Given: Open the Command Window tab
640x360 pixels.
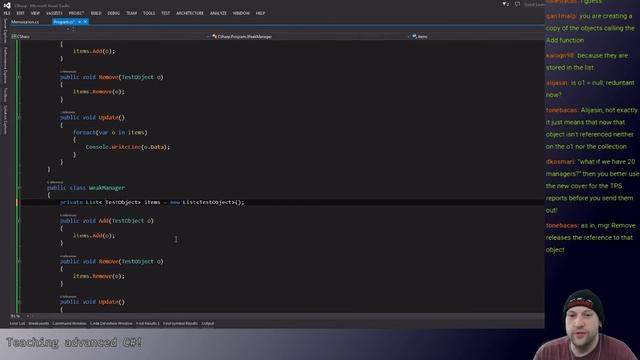Looking at the screenshot, I should (69, 324).
